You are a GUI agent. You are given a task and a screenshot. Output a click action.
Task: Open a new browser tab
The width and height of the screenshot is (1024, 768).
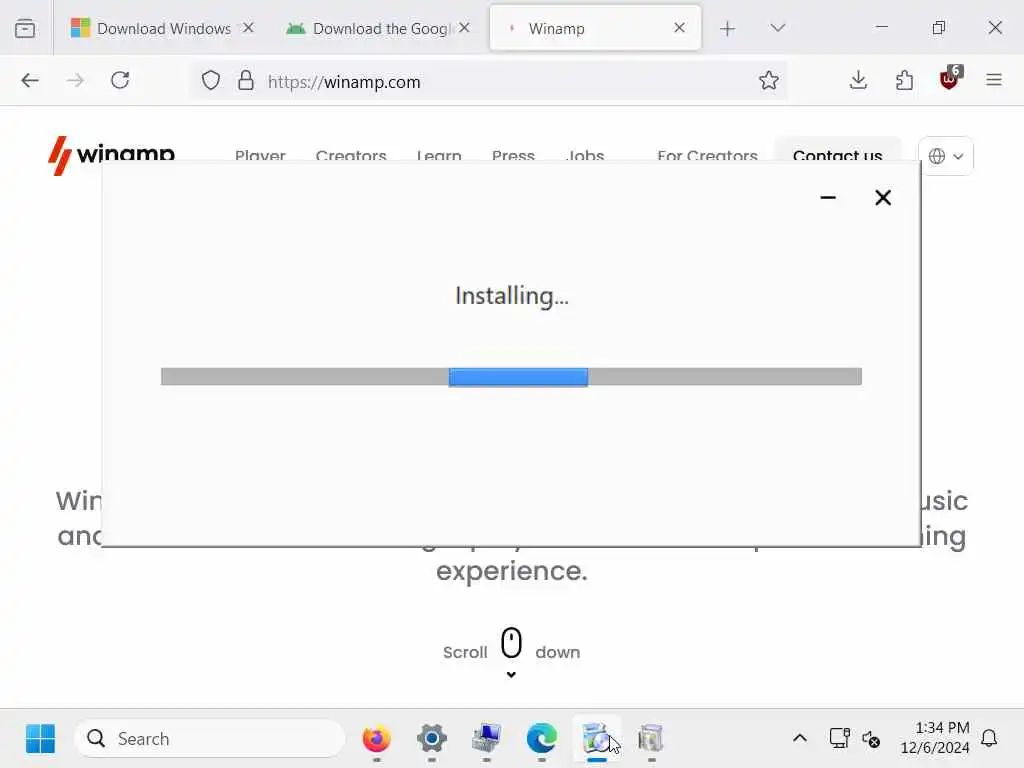coord(728,28)
